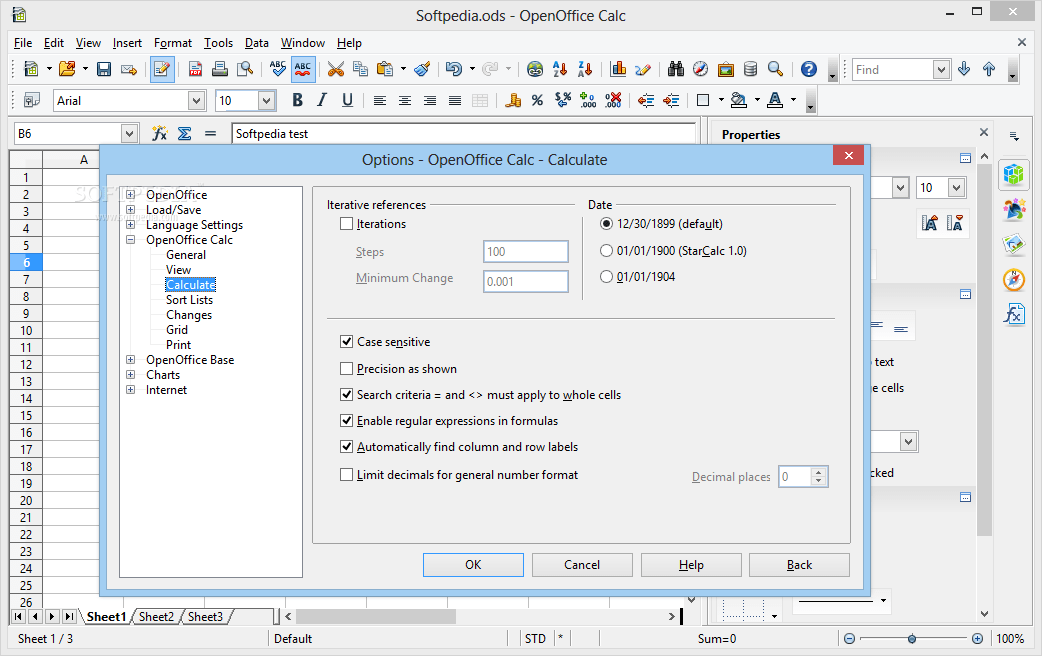Expand the Load/Save tree node

click(x=131, y=209)
